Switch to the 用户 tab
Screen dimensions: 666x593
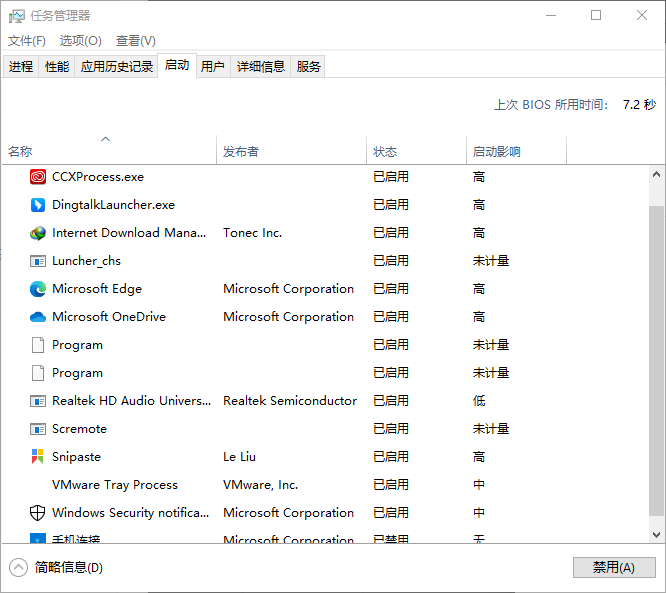point(213,66)
